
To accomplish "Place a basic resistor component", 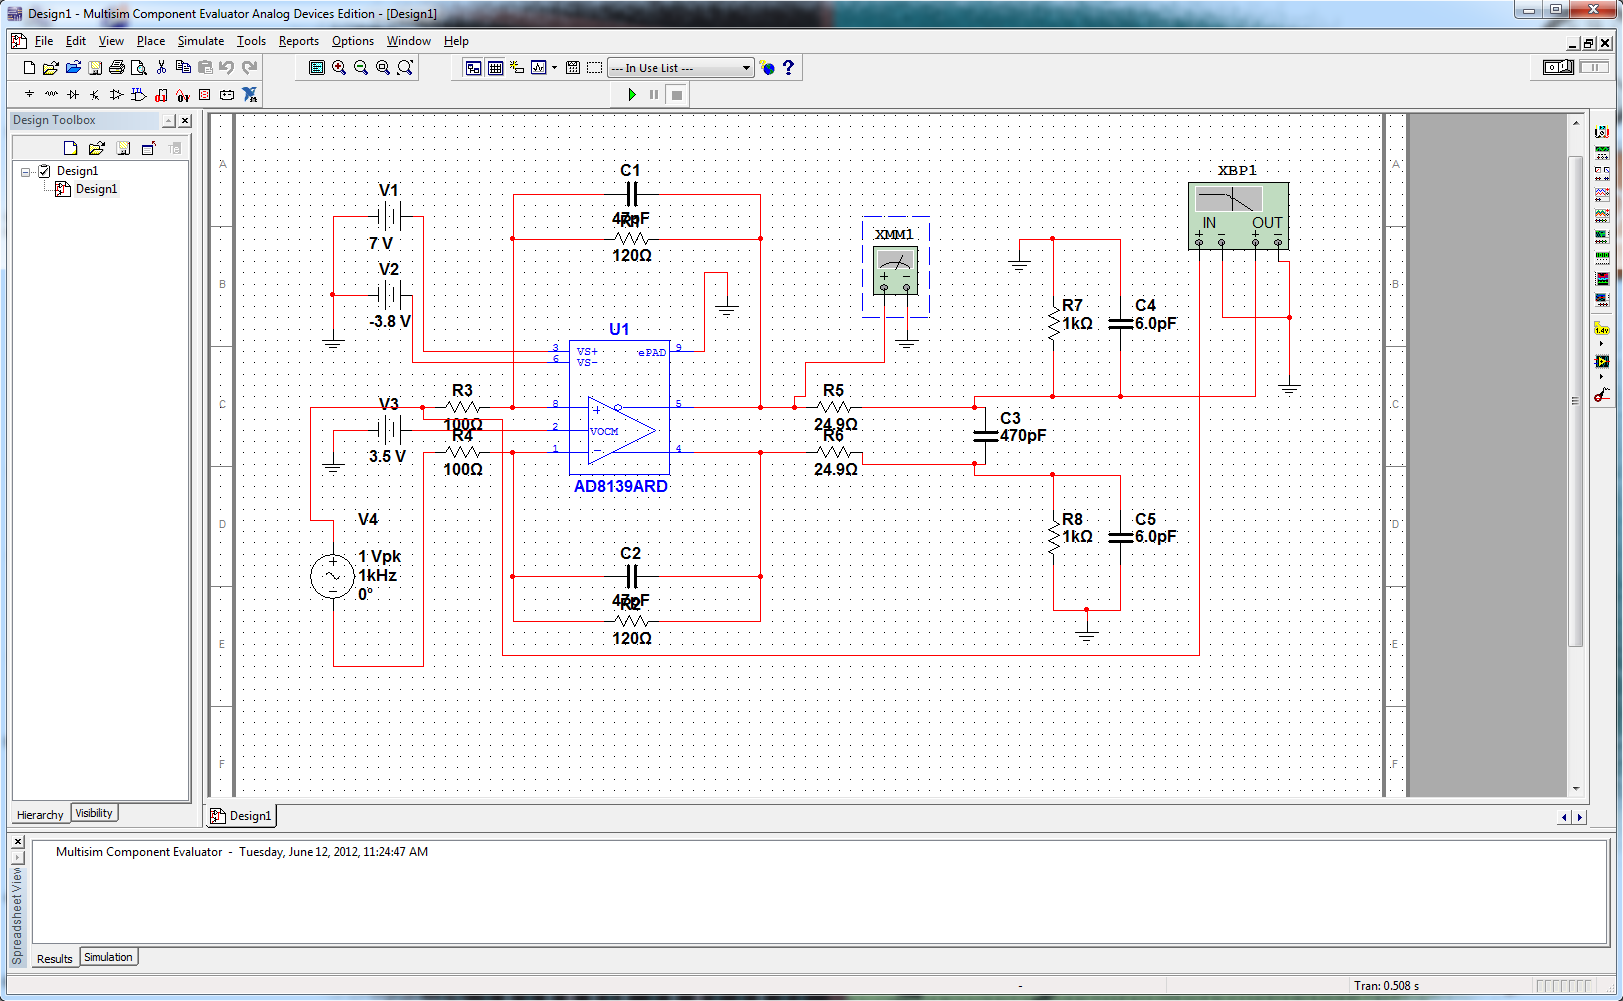I will 51,95.
